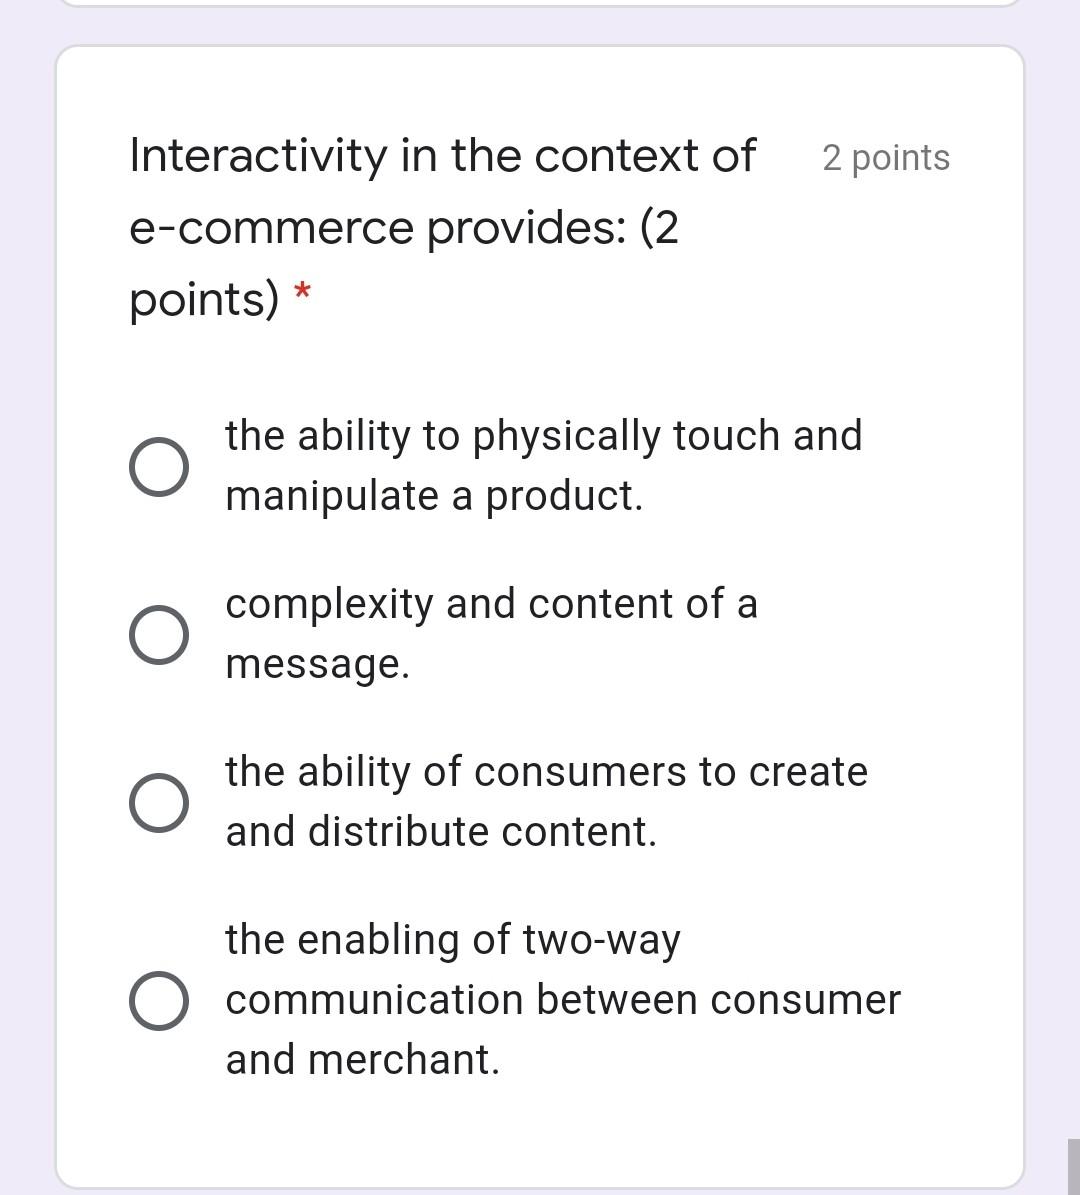This screenshot has width=1080, height=1195.
Task: Click the '2 points' label
Action: tap(886, 157)
